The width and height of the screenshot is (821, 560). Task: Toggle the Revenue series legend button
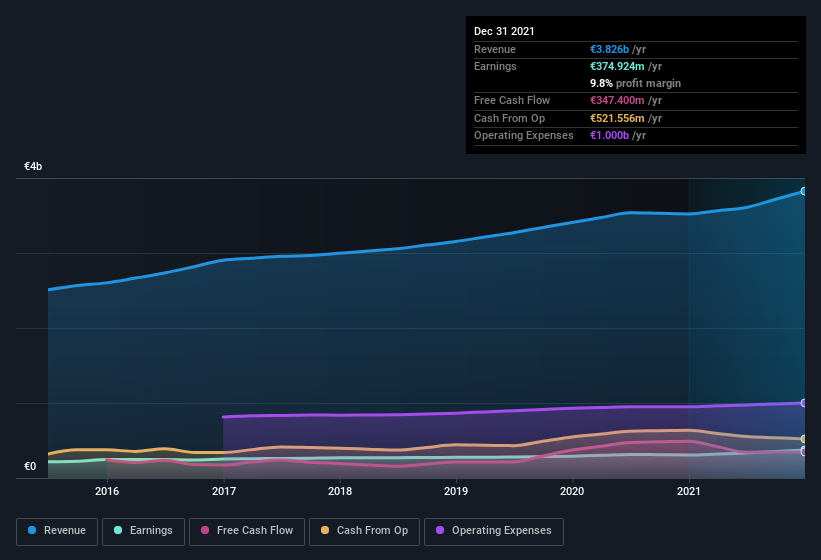click(57, 531)
